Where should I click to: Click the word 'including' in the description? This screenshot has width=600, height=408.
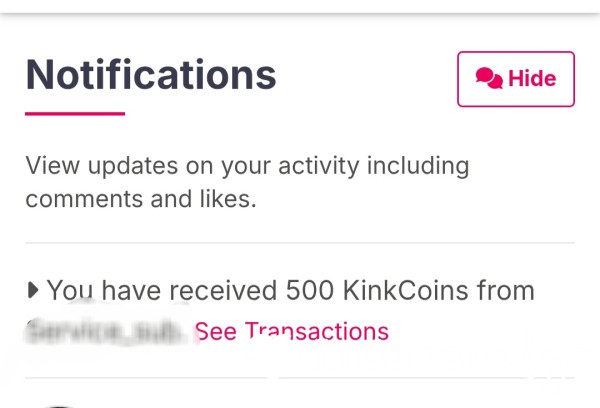tap(418, 166)
